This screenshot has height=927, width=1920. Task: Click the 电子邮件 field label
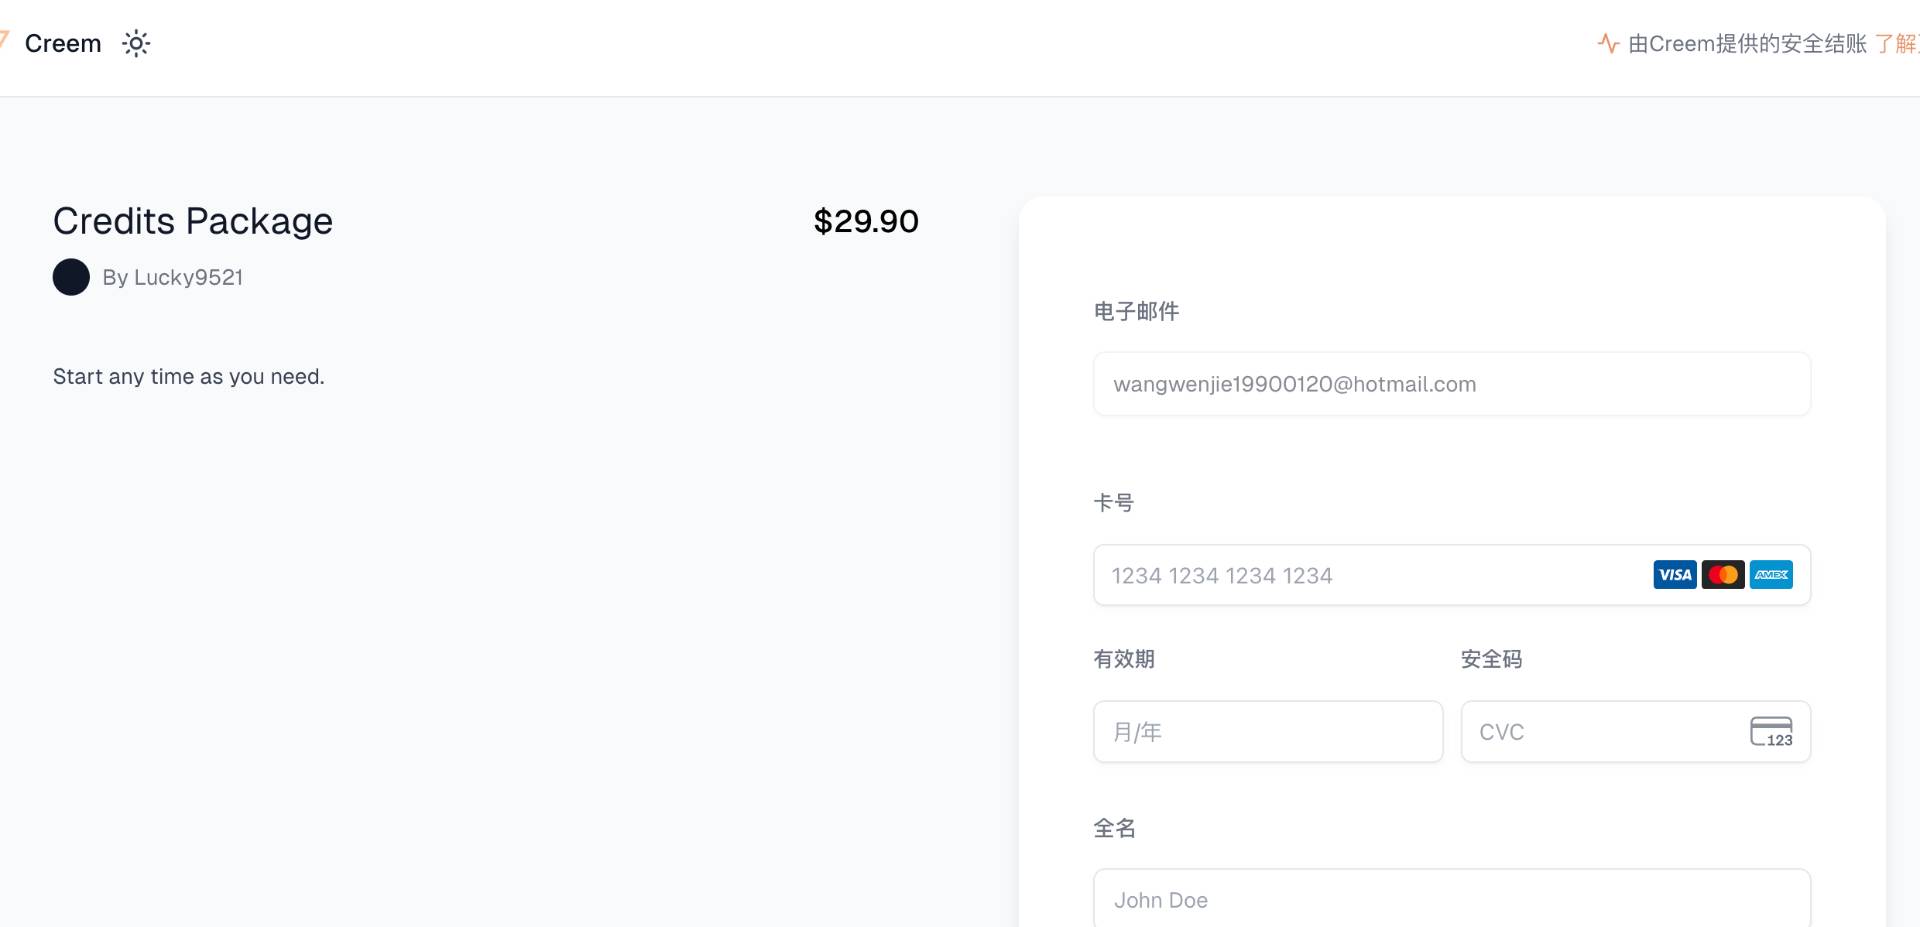tap(1136, 312)
